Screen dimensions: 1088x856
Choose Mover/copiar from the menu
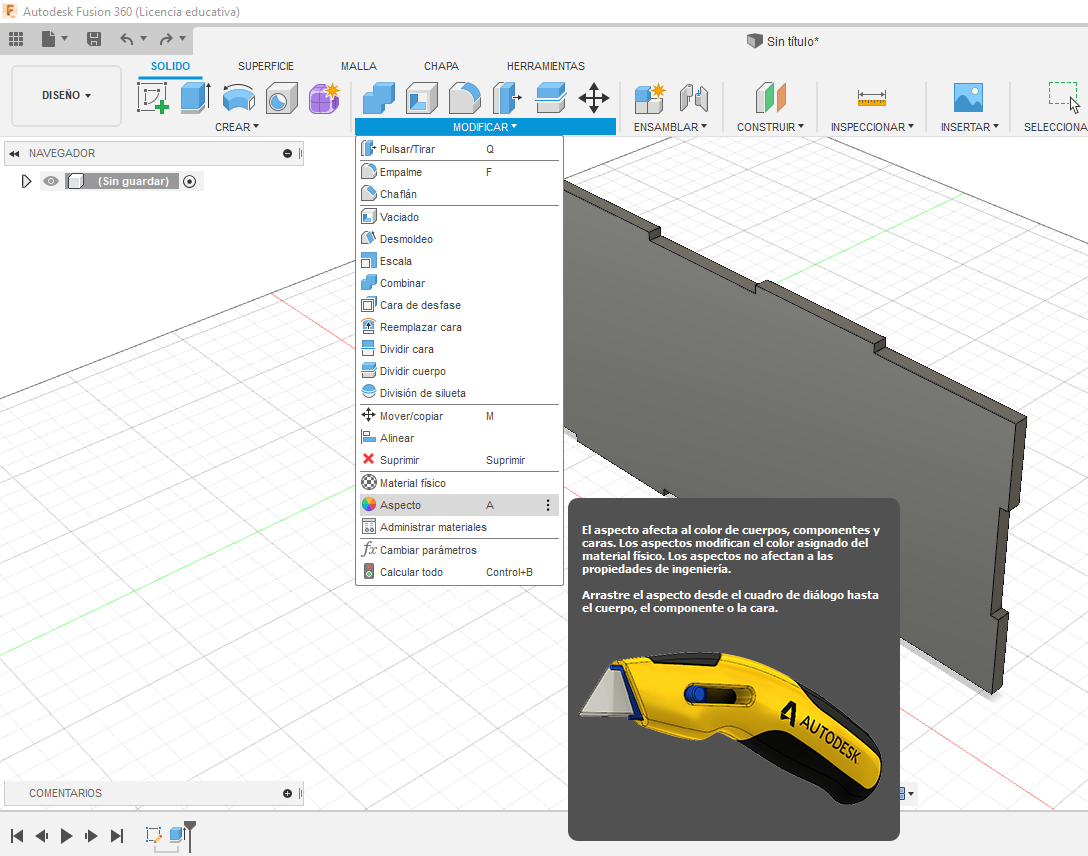(x=459, y=416)
